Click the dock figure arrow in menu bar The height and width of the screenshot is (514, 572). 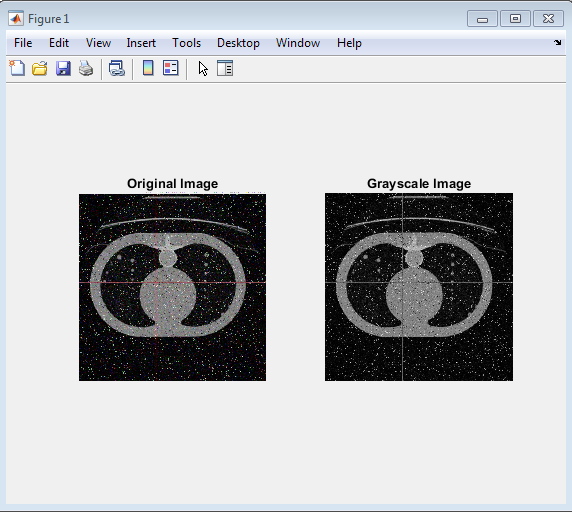tap(557, 43)
